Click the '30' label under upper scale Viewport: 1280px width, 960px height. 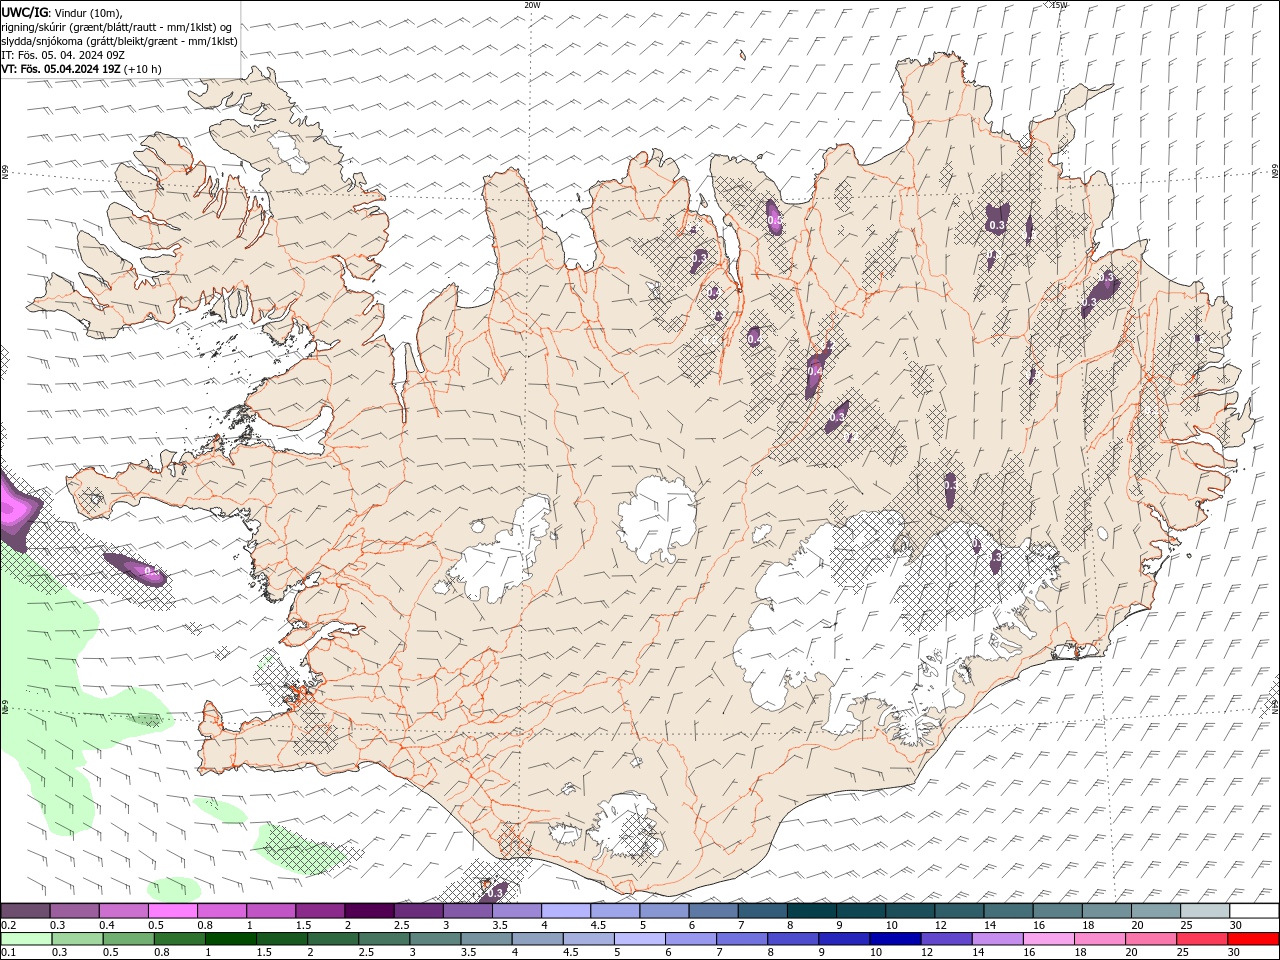1236,925
